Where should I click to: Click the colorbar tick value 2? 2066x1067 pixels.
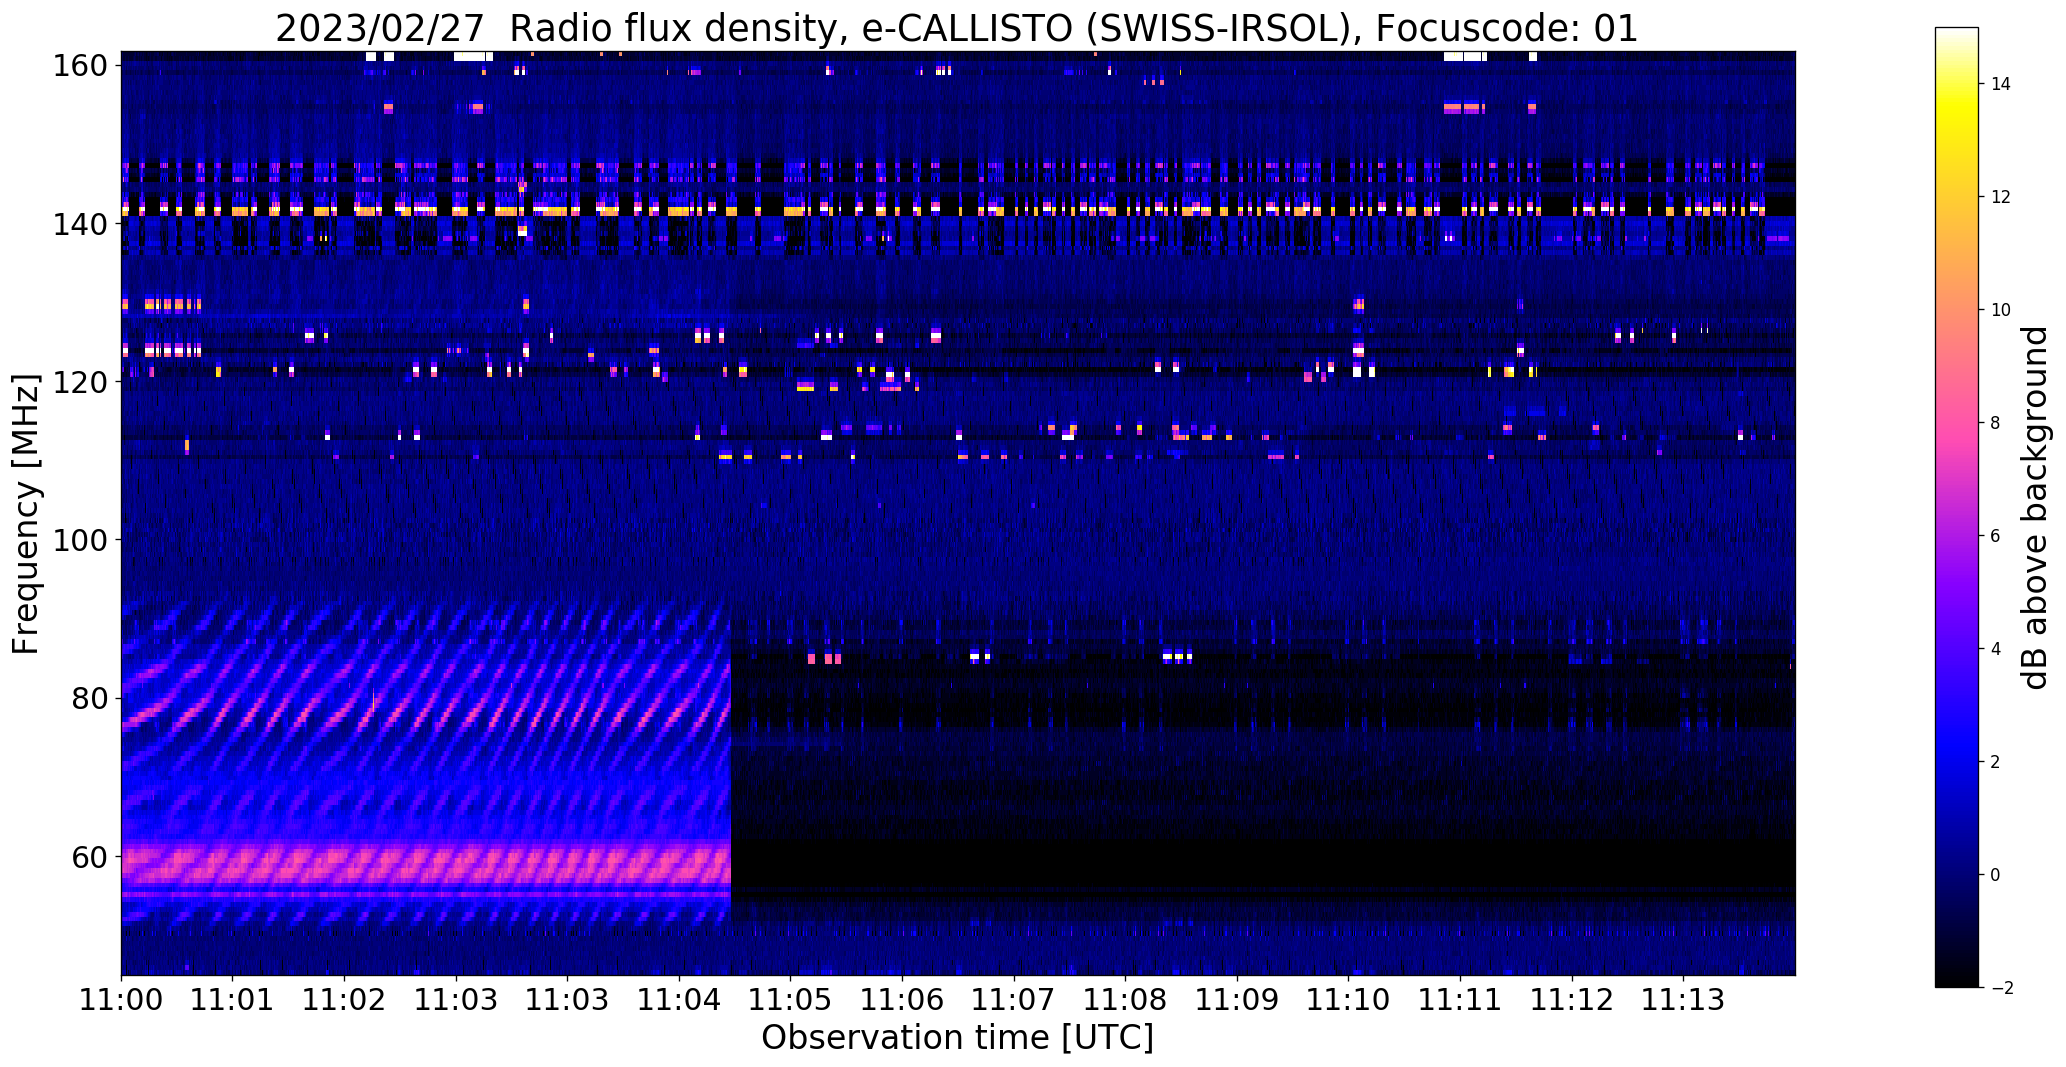click(1996, 762)
